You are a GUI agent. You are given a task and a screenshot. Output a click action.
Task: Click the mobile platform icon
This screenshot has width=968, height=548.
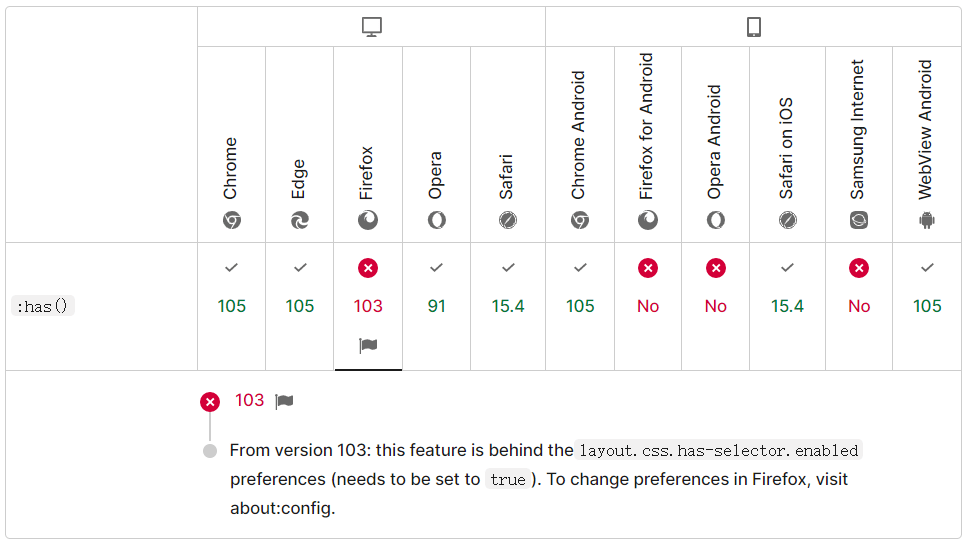(754, 27)
